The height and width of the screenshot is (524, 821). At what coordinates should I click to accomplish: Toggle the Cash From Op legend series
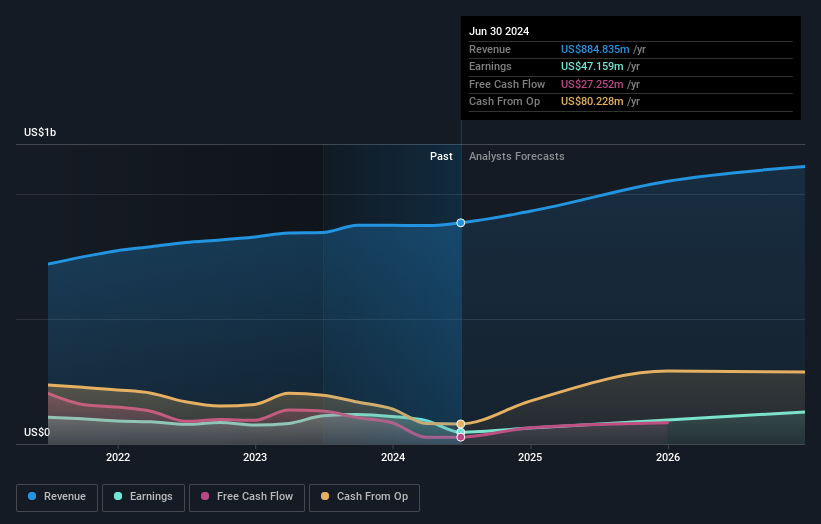(x=364, y=497)
